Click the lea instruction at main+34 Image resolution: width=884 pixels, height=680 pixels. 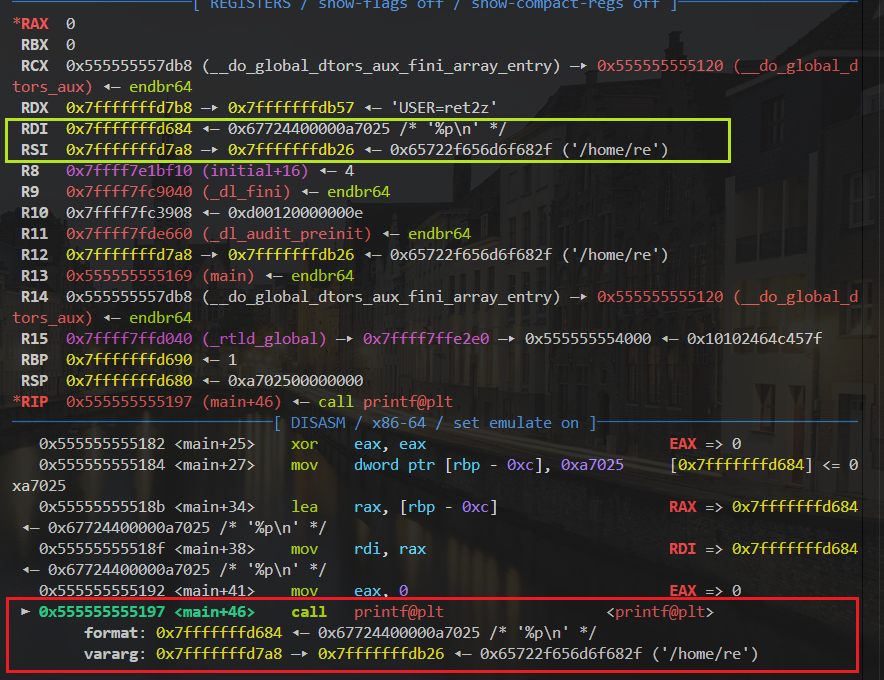pos(302,507)
